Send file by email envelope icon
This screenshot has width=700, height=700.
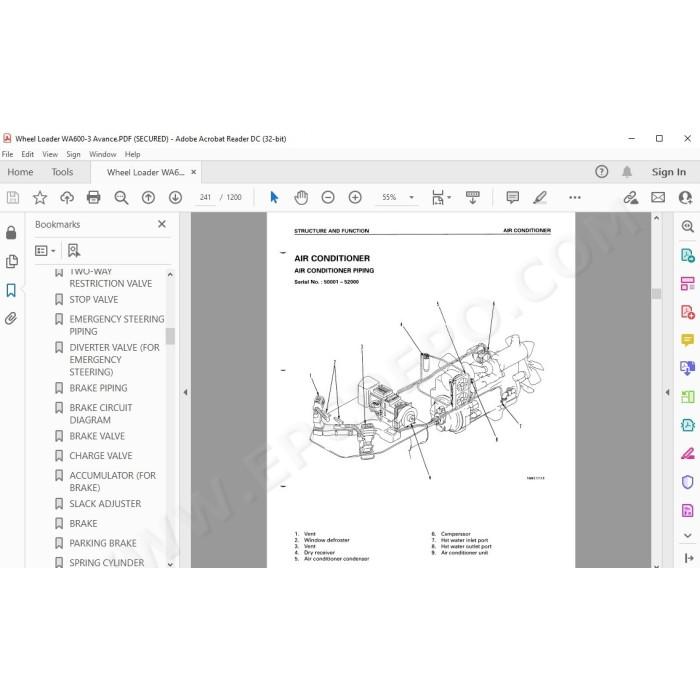658,197
